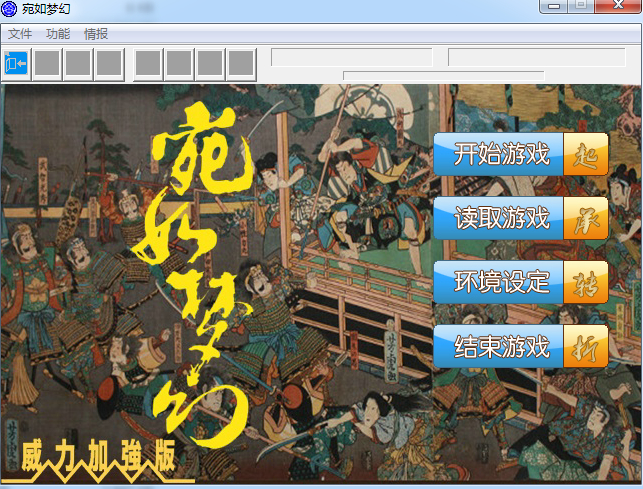Maximize the 宛如梦幻 window
This screenshot has width=643, height=489.
pos(581,6)
